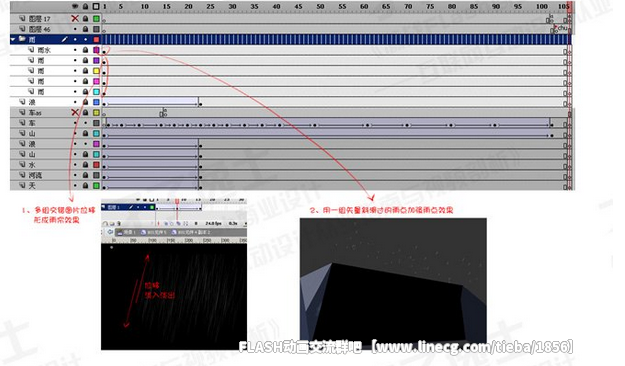
Task: Hide the 河流 layer
Action: pos(75,175)
